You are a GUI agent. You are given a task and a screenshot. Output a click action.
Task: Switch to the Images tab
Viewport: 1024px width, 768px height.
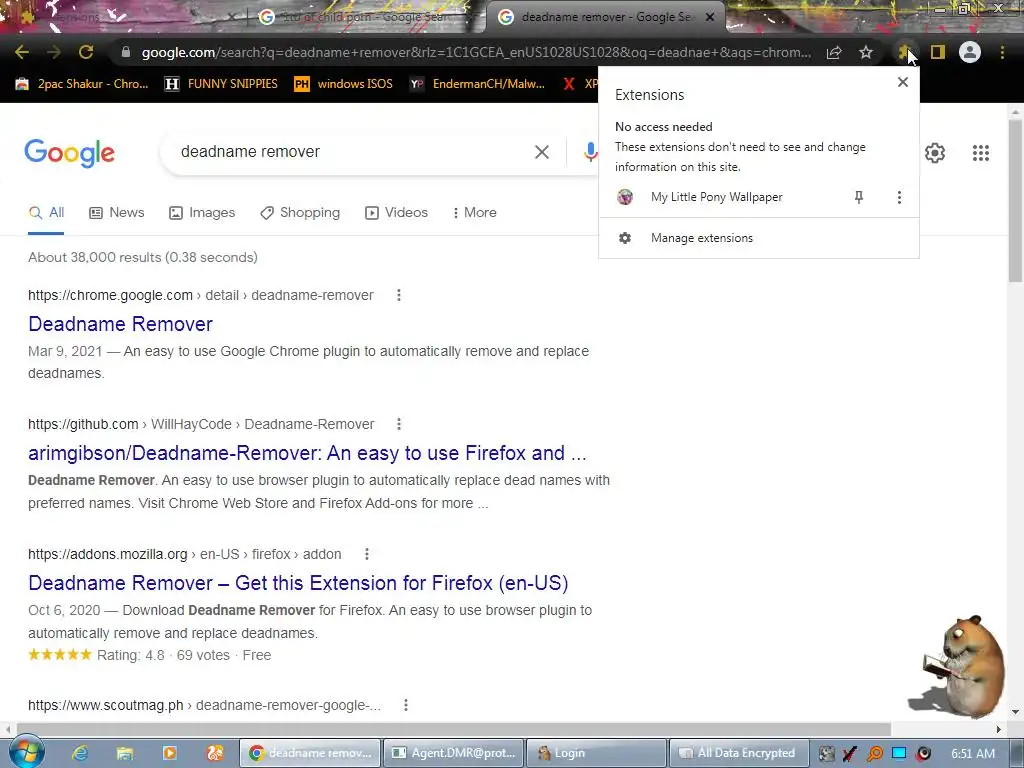(x=202, y=212)
